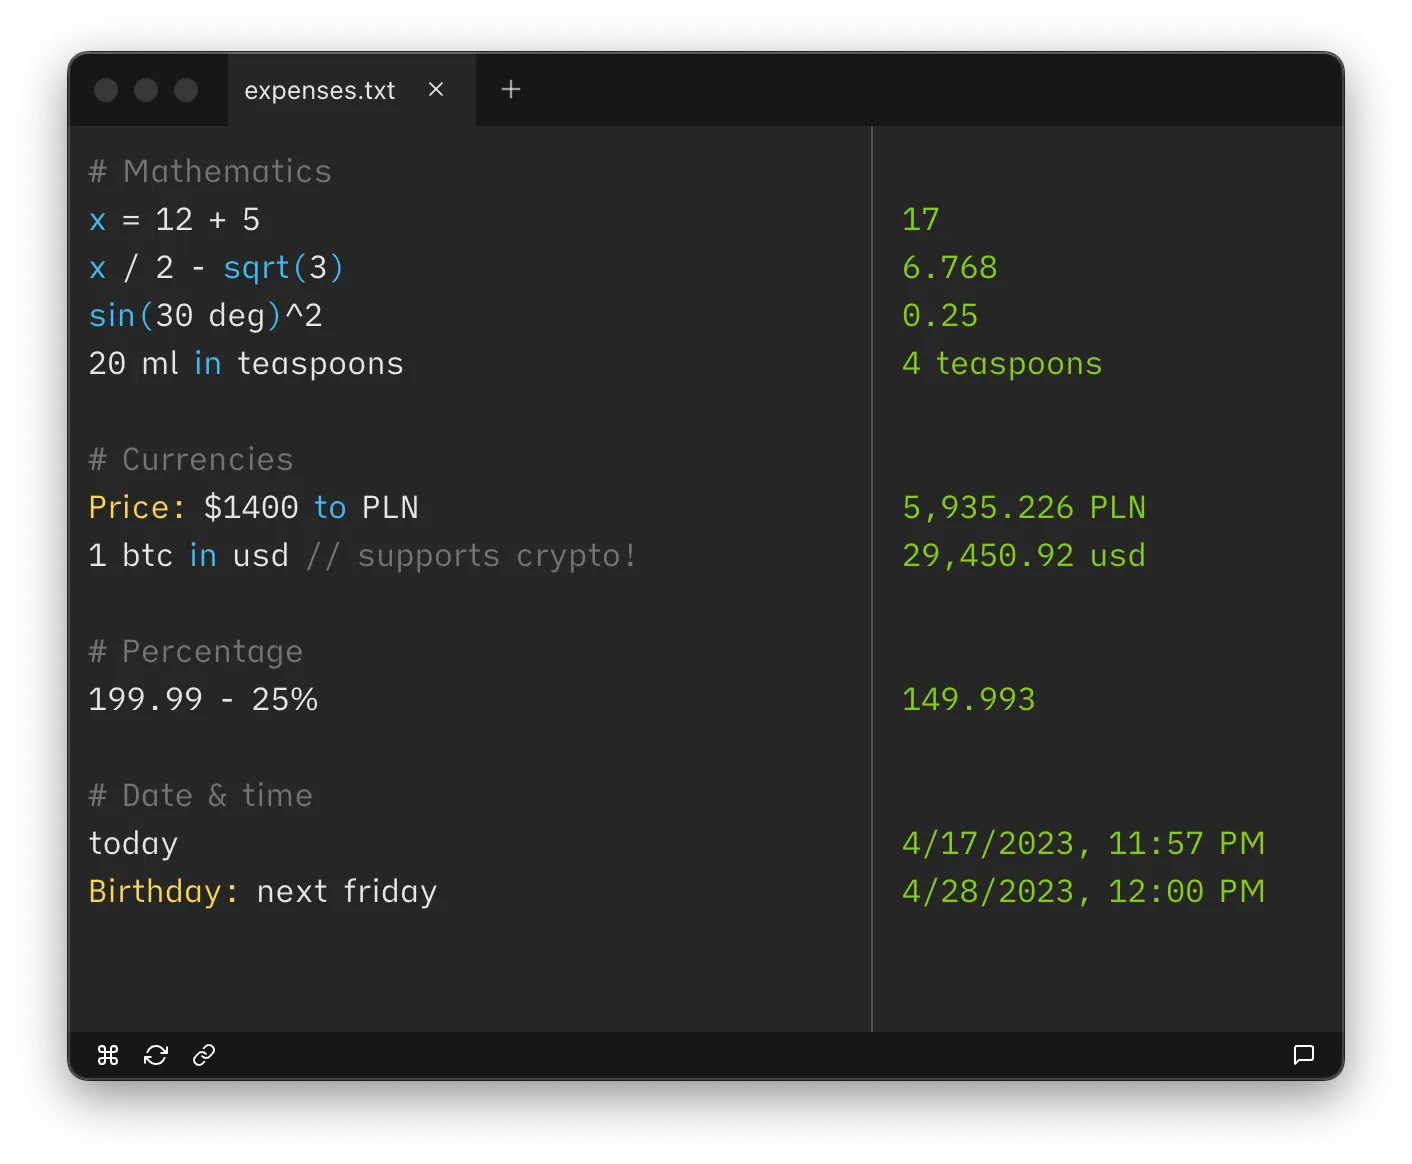Click the result 17
Screen dimensions: 1412x1164
tap(921, 220)
